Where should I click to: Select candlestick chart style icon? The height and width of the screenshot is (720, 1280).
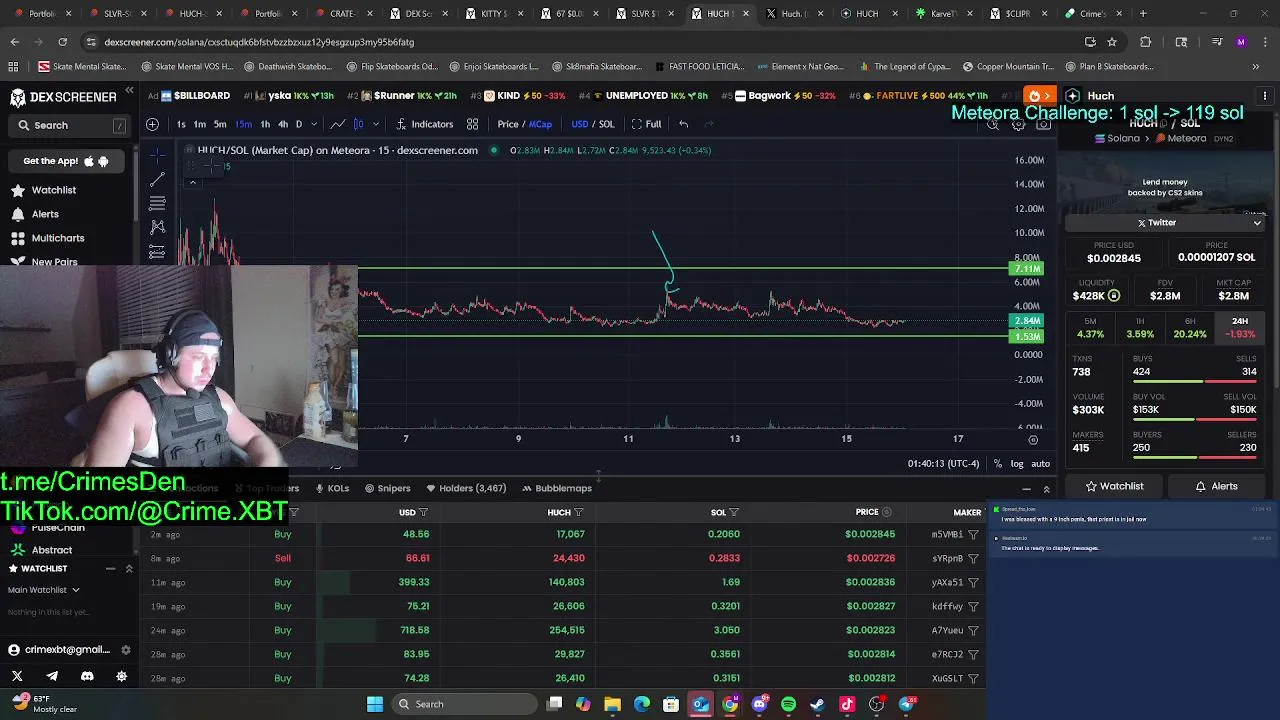(359, 124)
